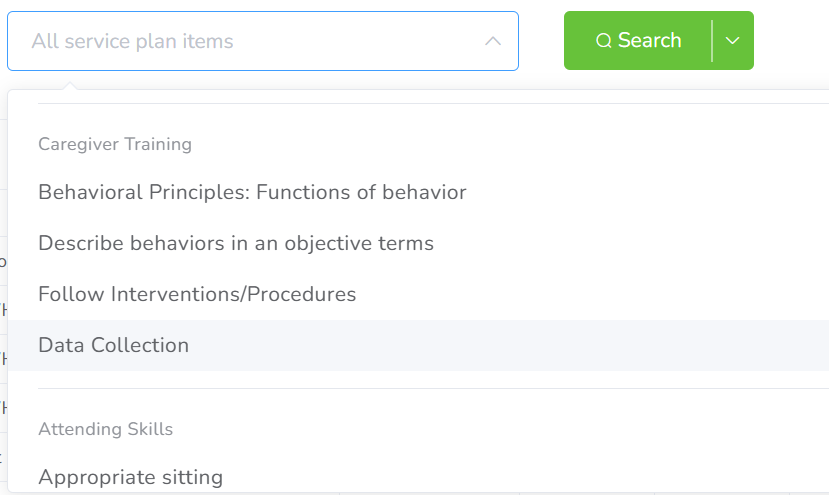This screenshot has height=495, width=829.
Task: Click the Caregiver Training group heading
Action: point(115,144)
